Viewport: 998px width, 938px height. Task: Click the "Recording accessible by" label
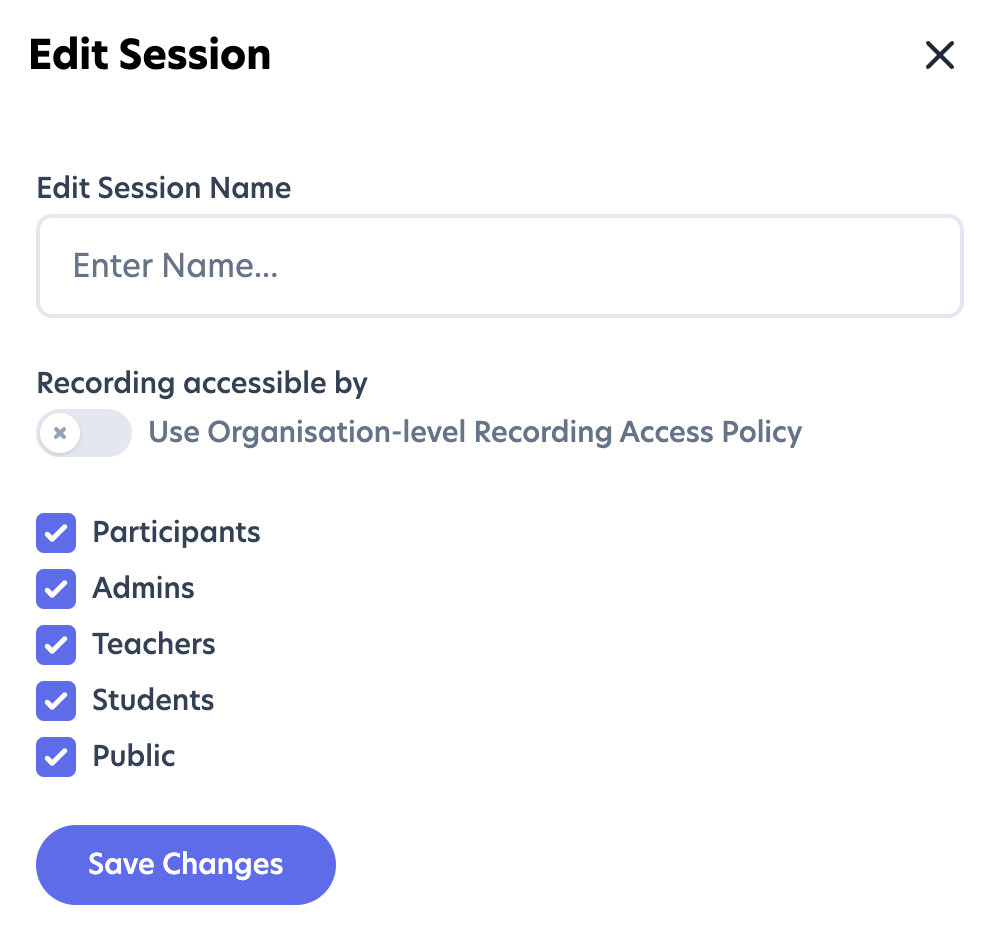(x=202, y=383)
